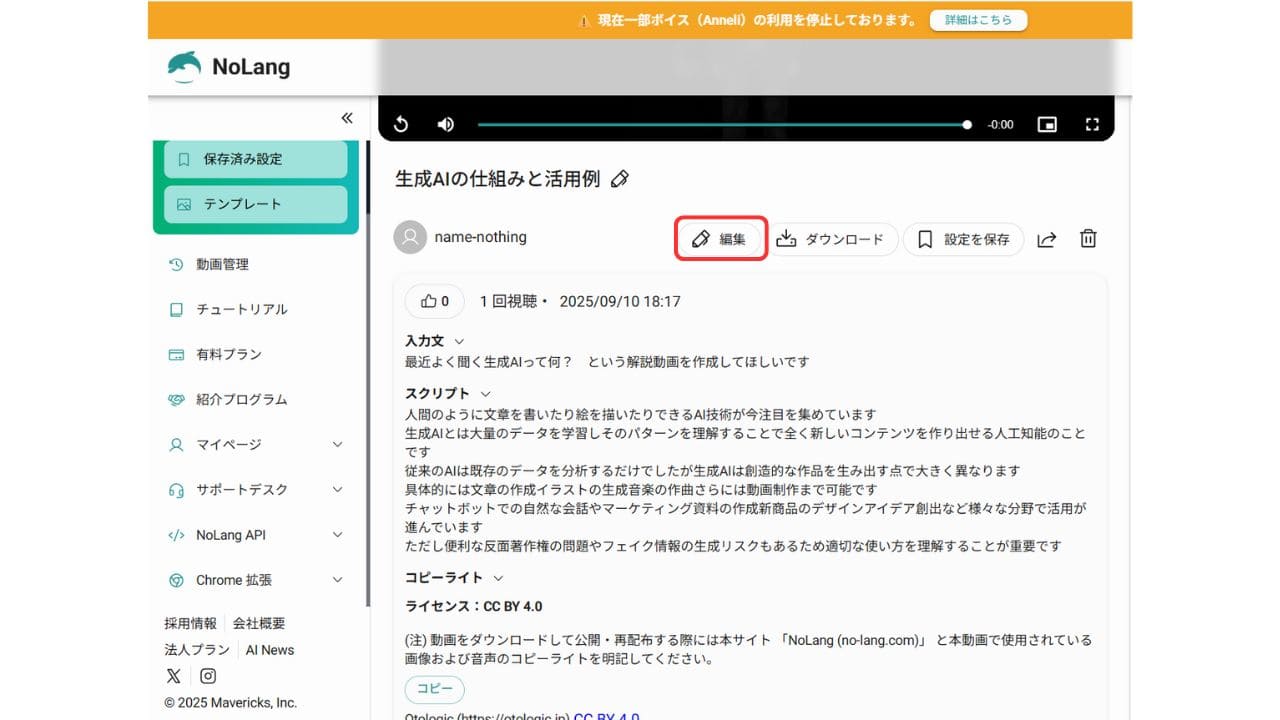Click the name-nothing username
Image resolution: width=1280 pixels, height=720 pixels.
[x=481, y=238]
